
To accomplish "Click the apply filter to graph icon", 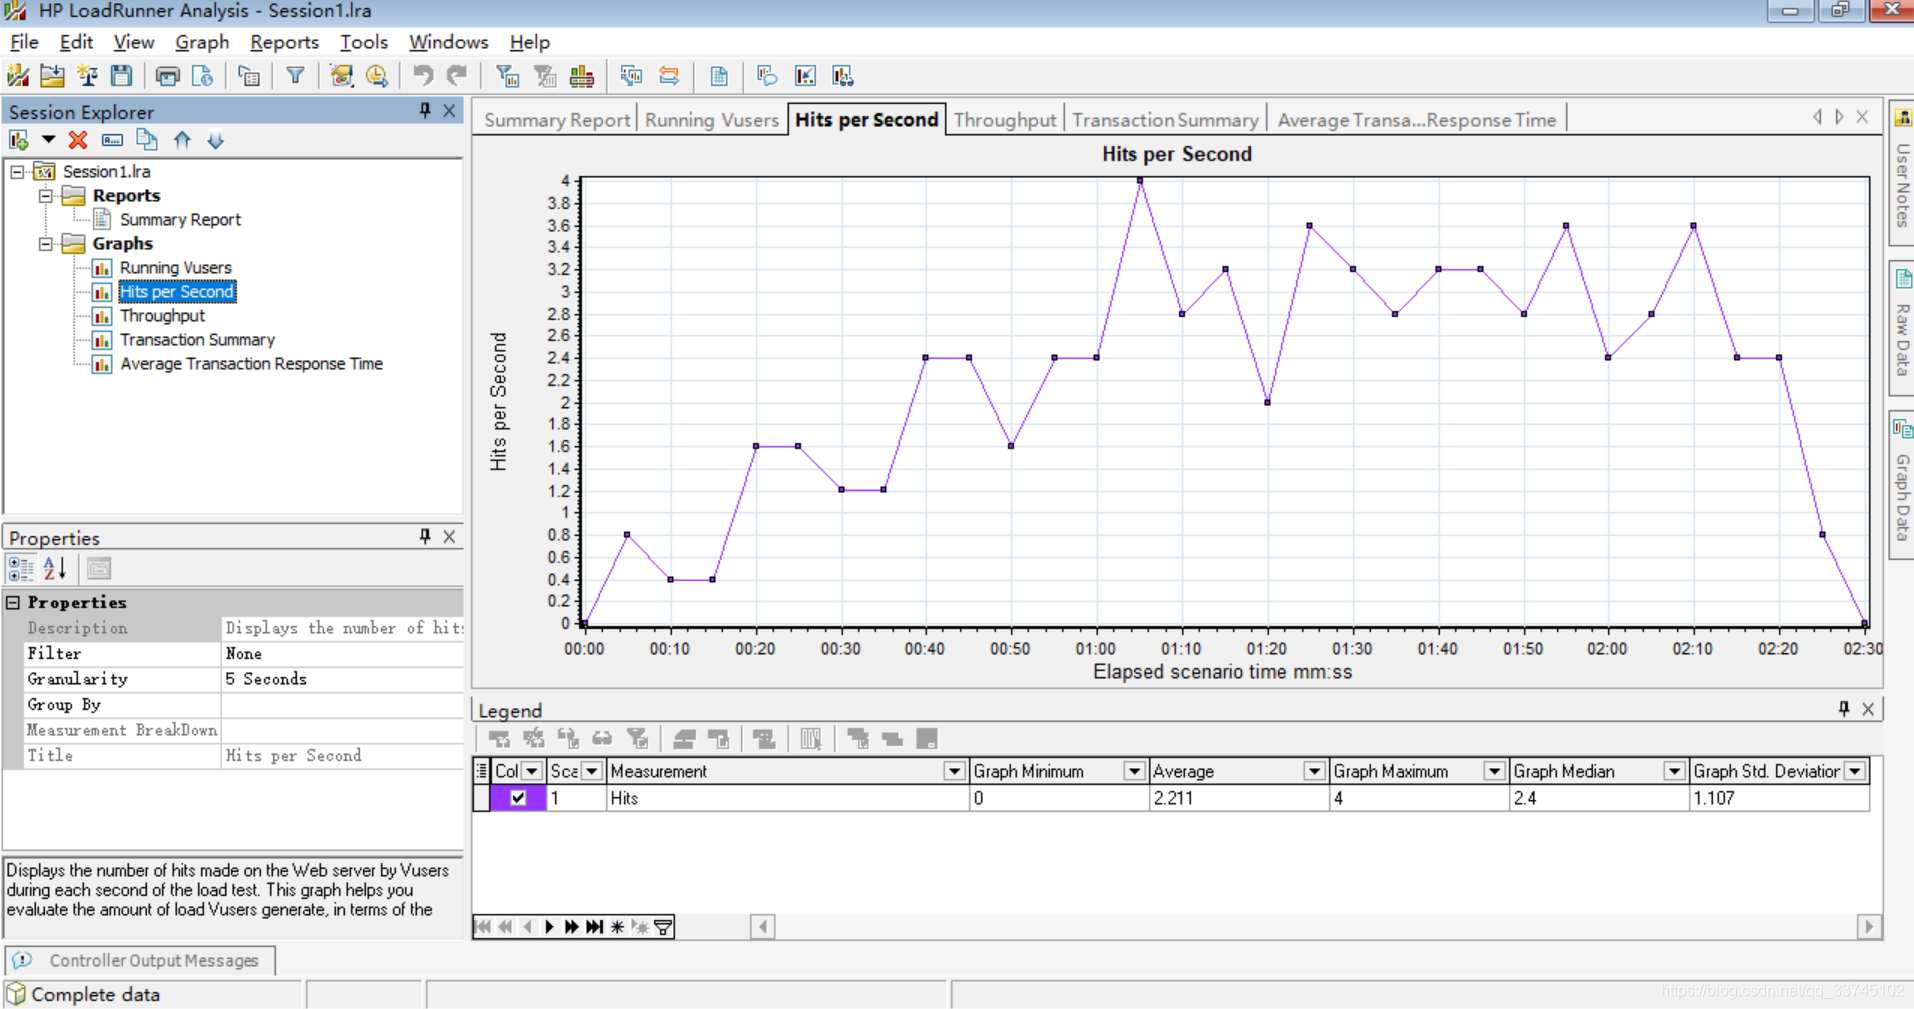I will click(508, 76).
